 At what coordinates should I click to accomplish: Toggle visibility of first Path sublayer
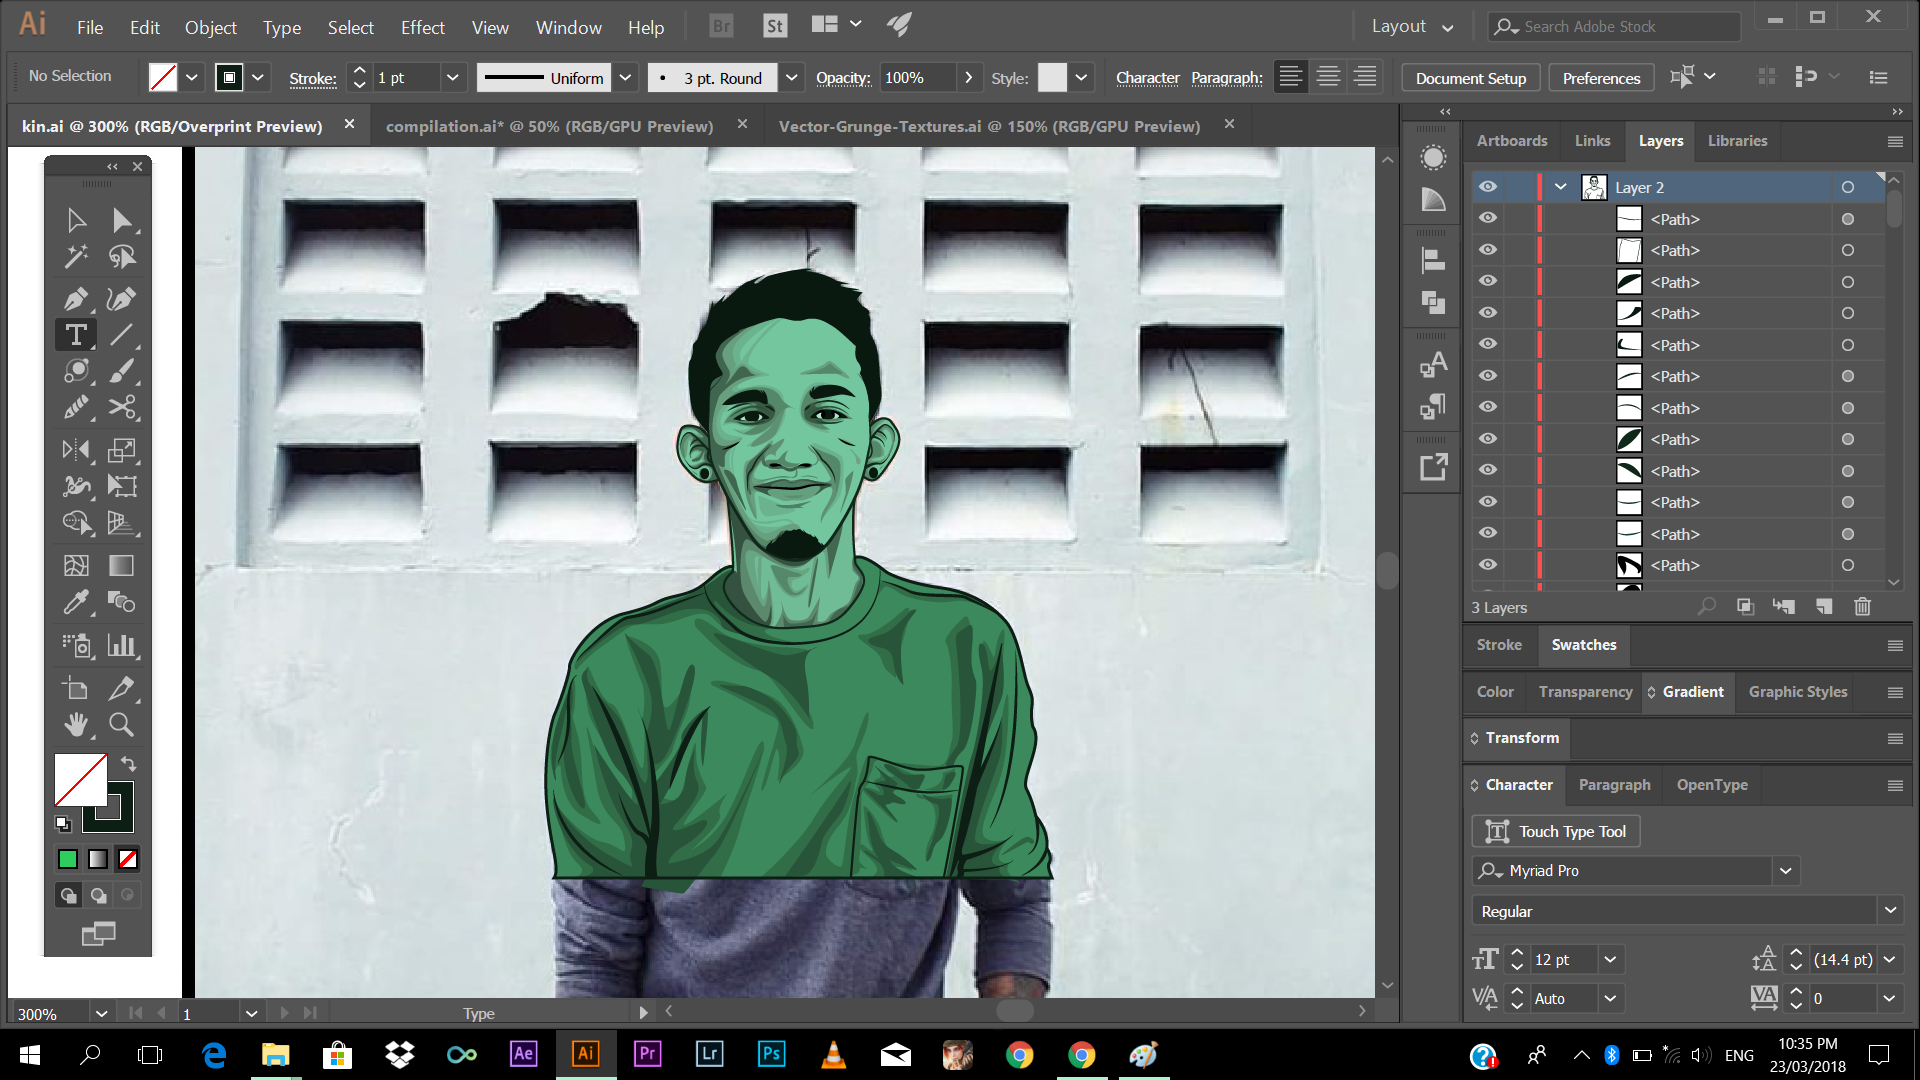point(1488,219)
